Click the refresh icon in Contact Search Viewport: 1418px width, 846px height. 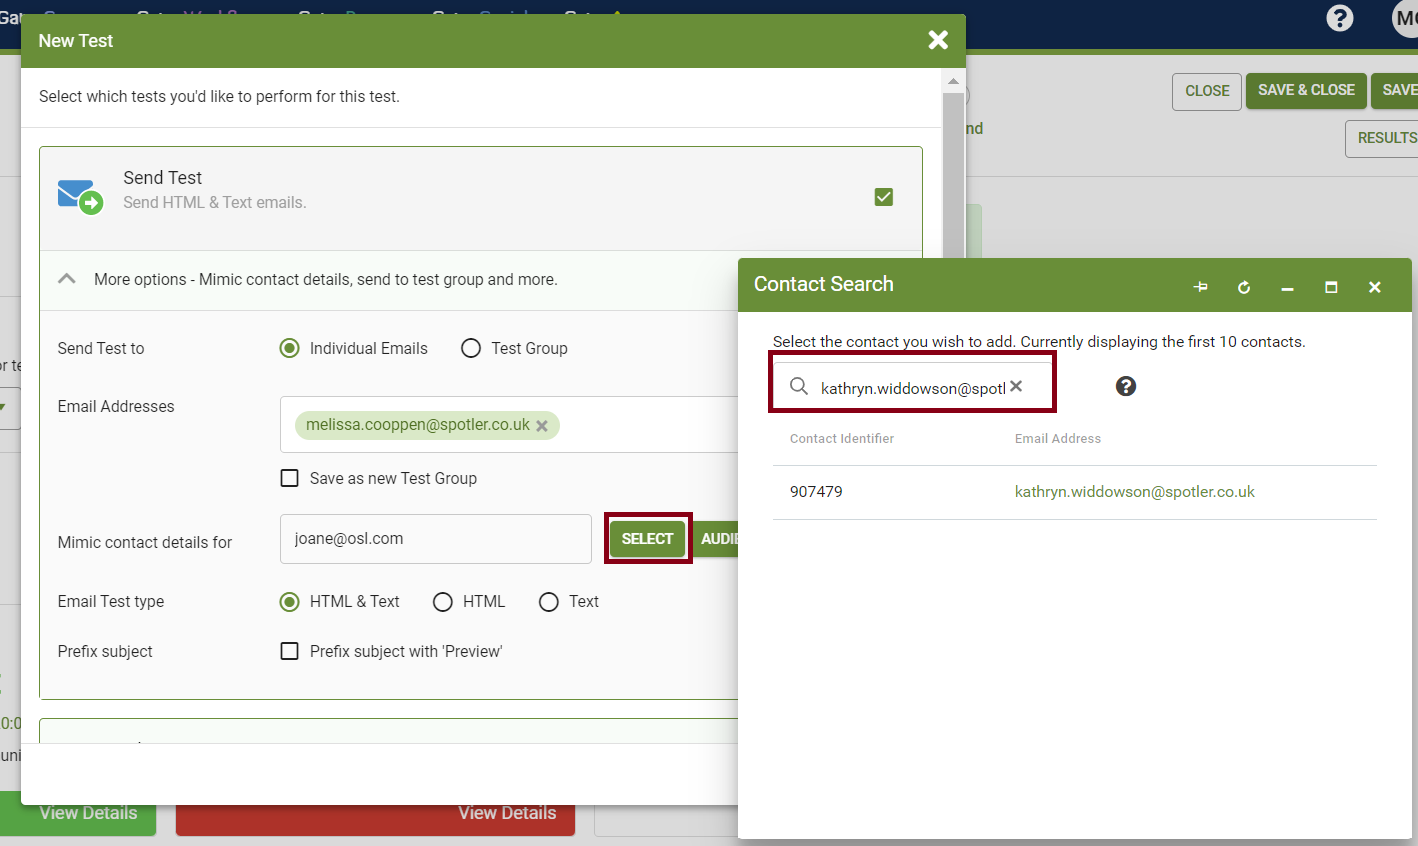1244,287
